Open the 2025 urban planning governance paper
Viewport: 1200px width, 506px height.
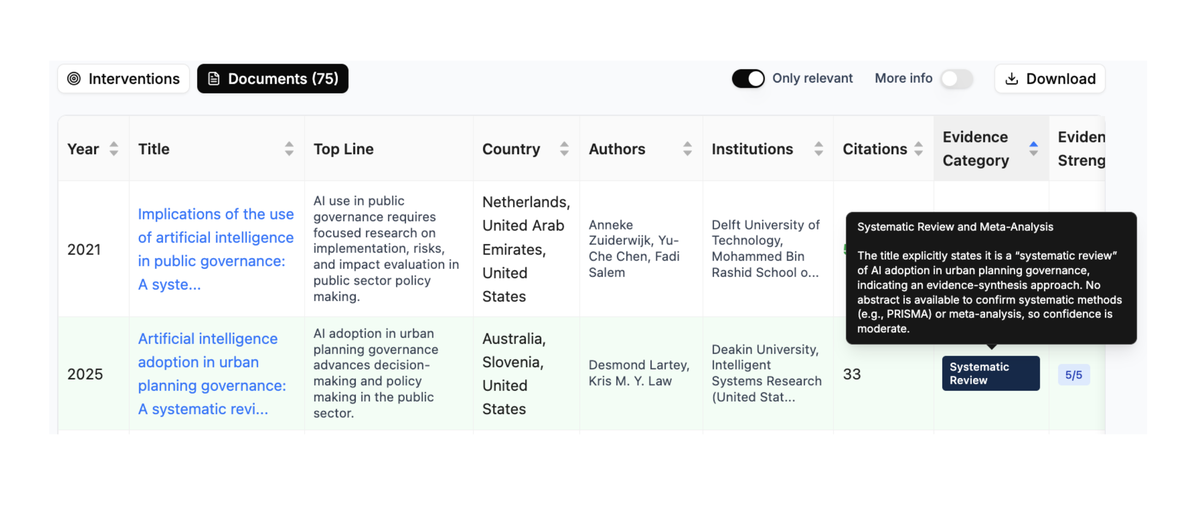(x=212, y=374)
